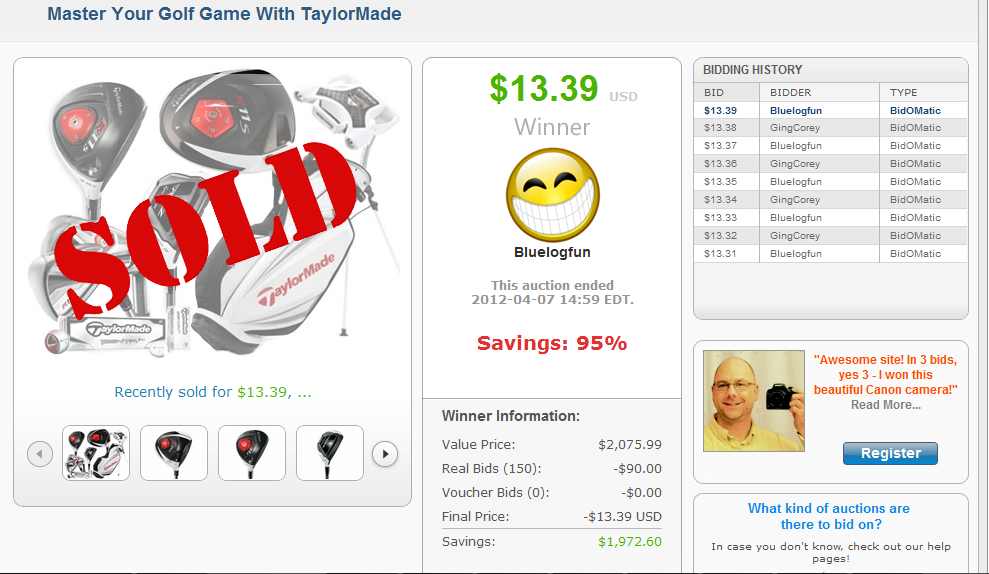This screenshot has width=989, height=574.
Task: Click the 'Master Your Golf Game' heading
Action: [224, 15]
